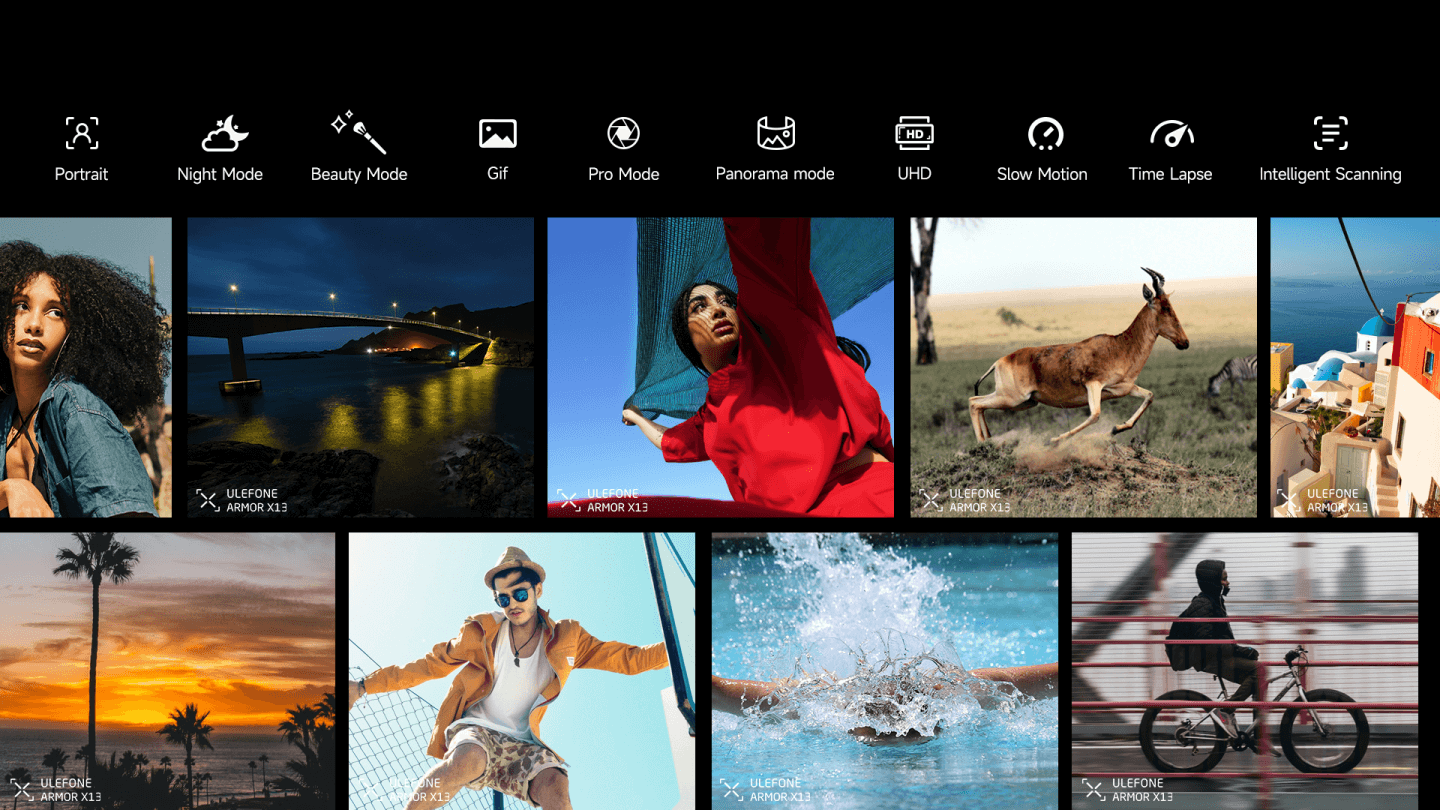Select the Slow Motion gauge icon
Viewport: 1440px width, 810px height.
(1044, 133)
